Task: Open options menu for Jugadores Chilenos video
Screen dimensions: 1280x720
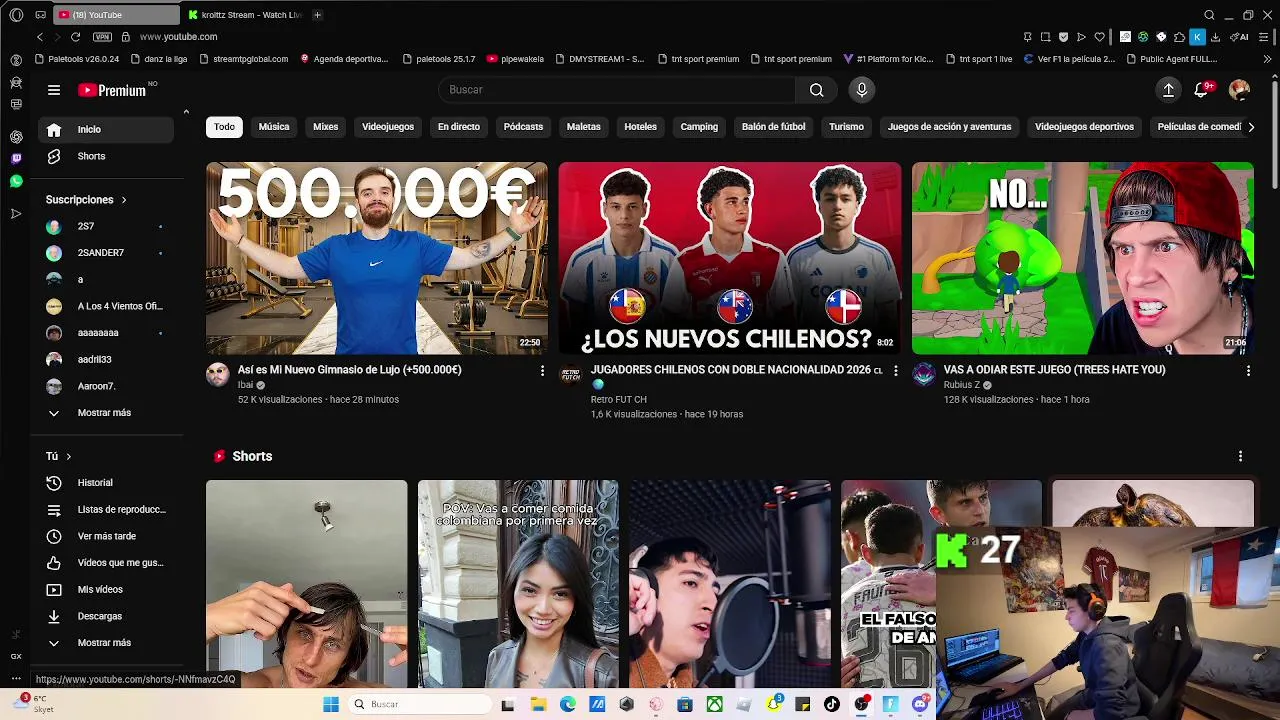Action: (x=895, y=371)
